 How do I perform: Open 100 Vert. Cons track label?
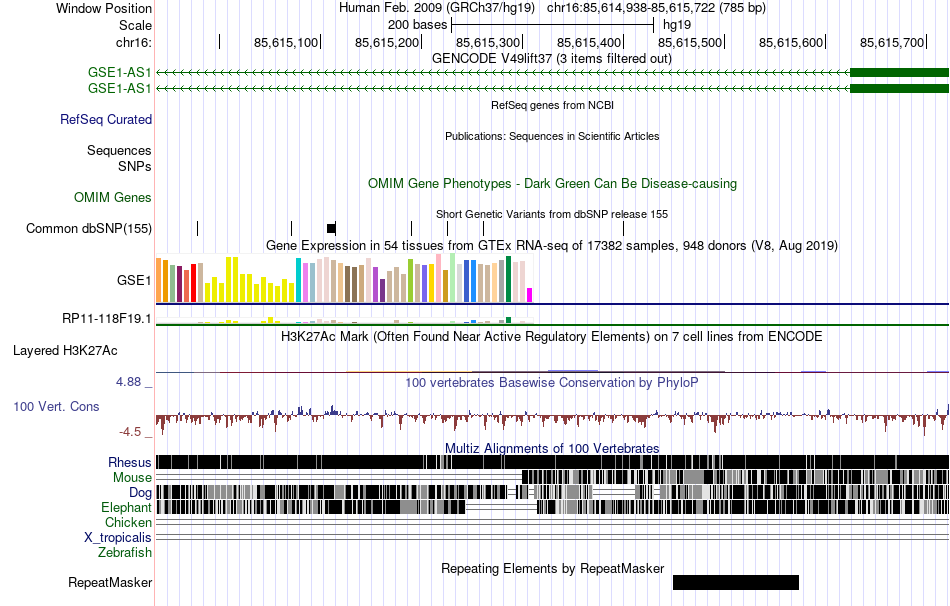pyautogui.click(x=56, y=407)
